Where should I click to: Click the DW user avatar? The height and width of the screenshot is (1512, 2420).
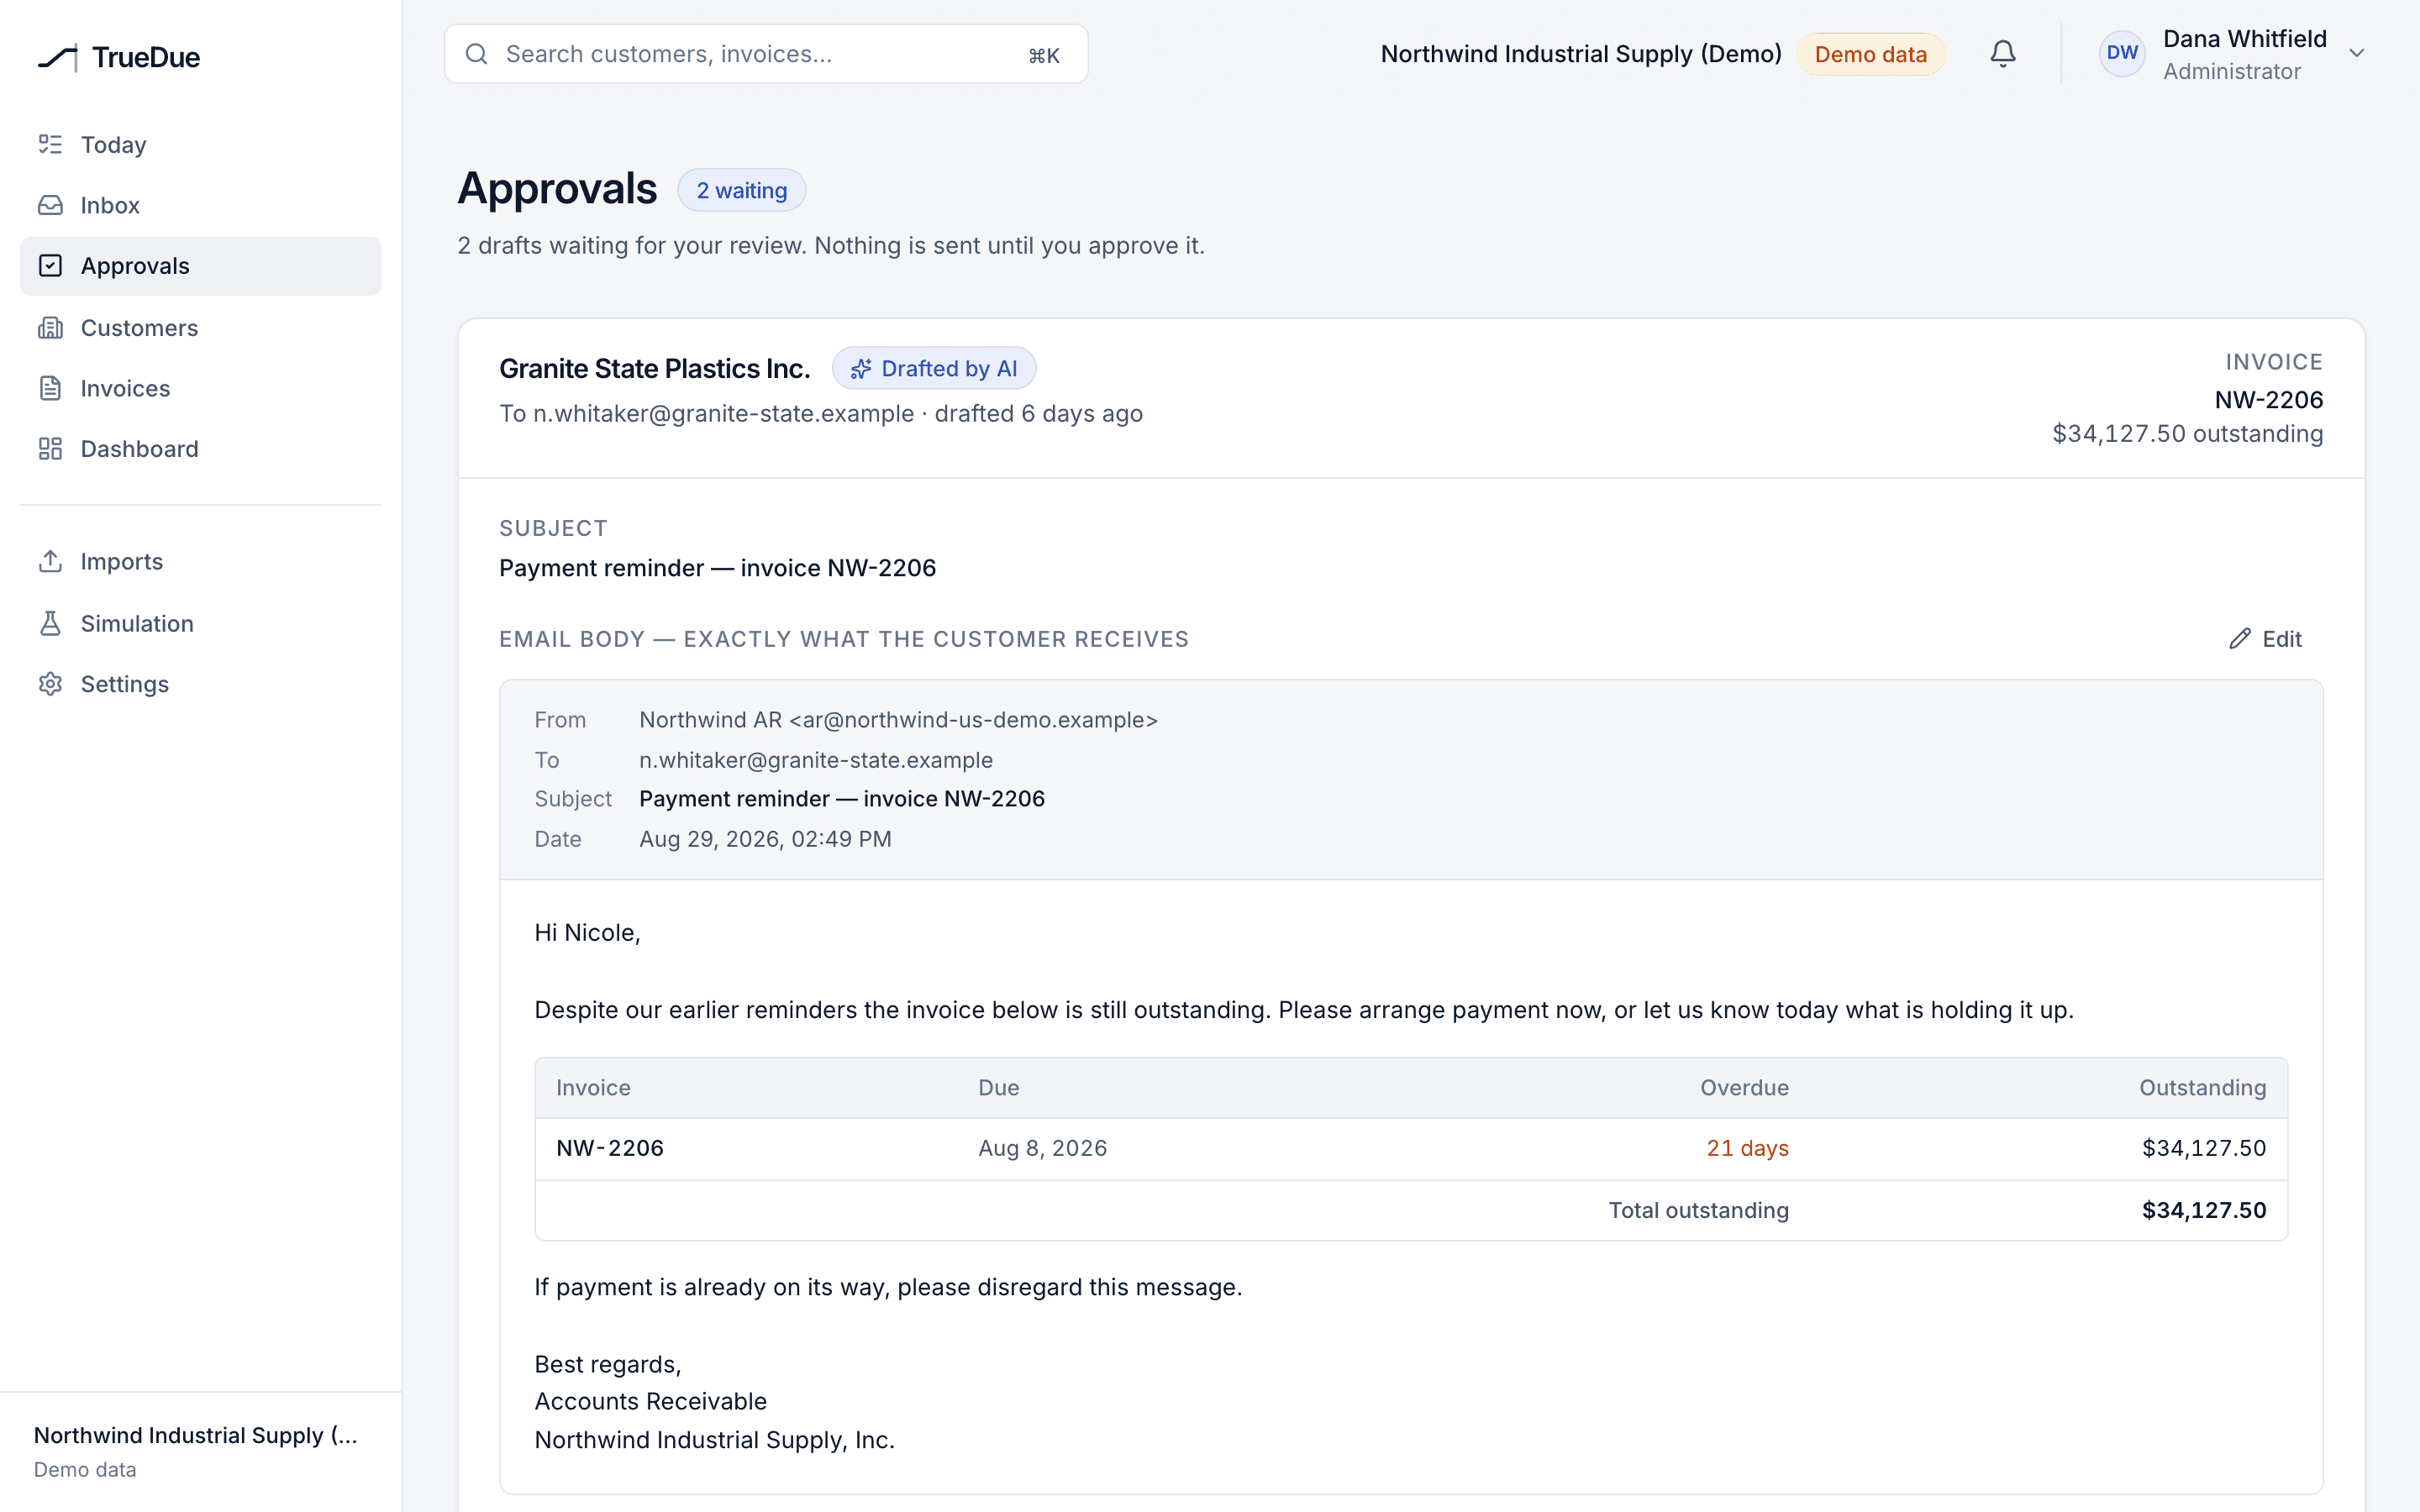coord(2122,54)
